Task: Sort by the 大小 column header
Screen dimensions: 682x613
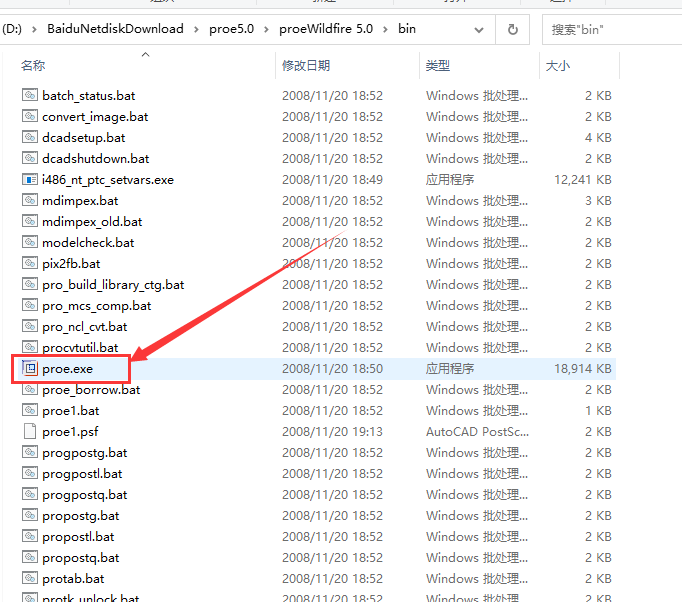Action: pyautogui.click(x=558, y=66)
